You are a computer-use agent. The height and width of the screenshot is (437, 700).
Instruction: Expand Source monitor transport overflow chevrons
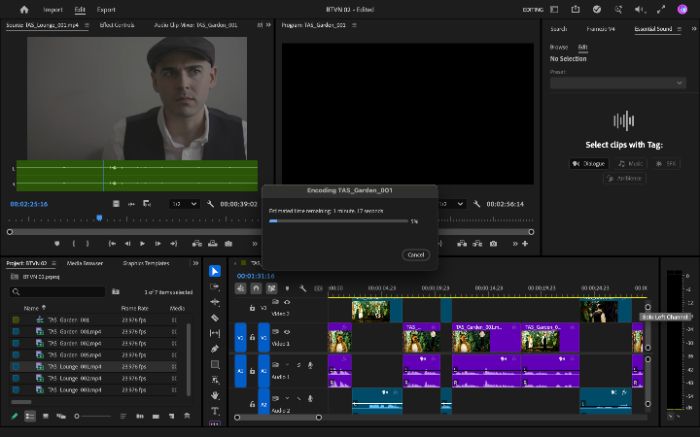pyautogui.click(x=254, y=244)
